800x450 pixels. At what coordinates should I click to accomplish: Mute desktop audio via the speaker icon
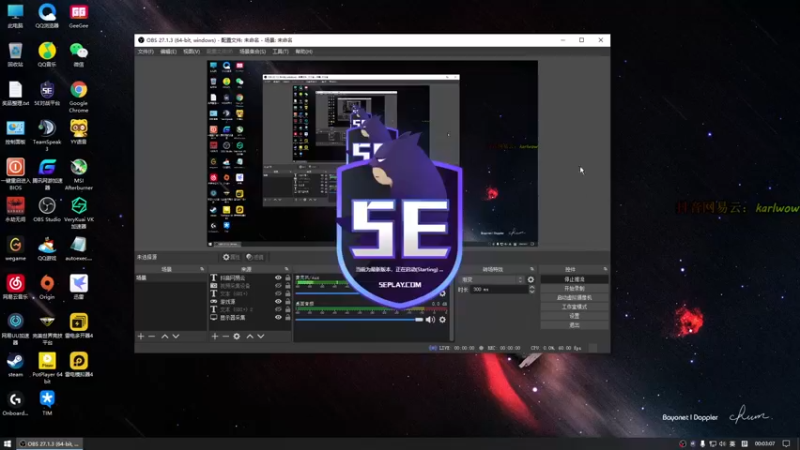[430, 319]
